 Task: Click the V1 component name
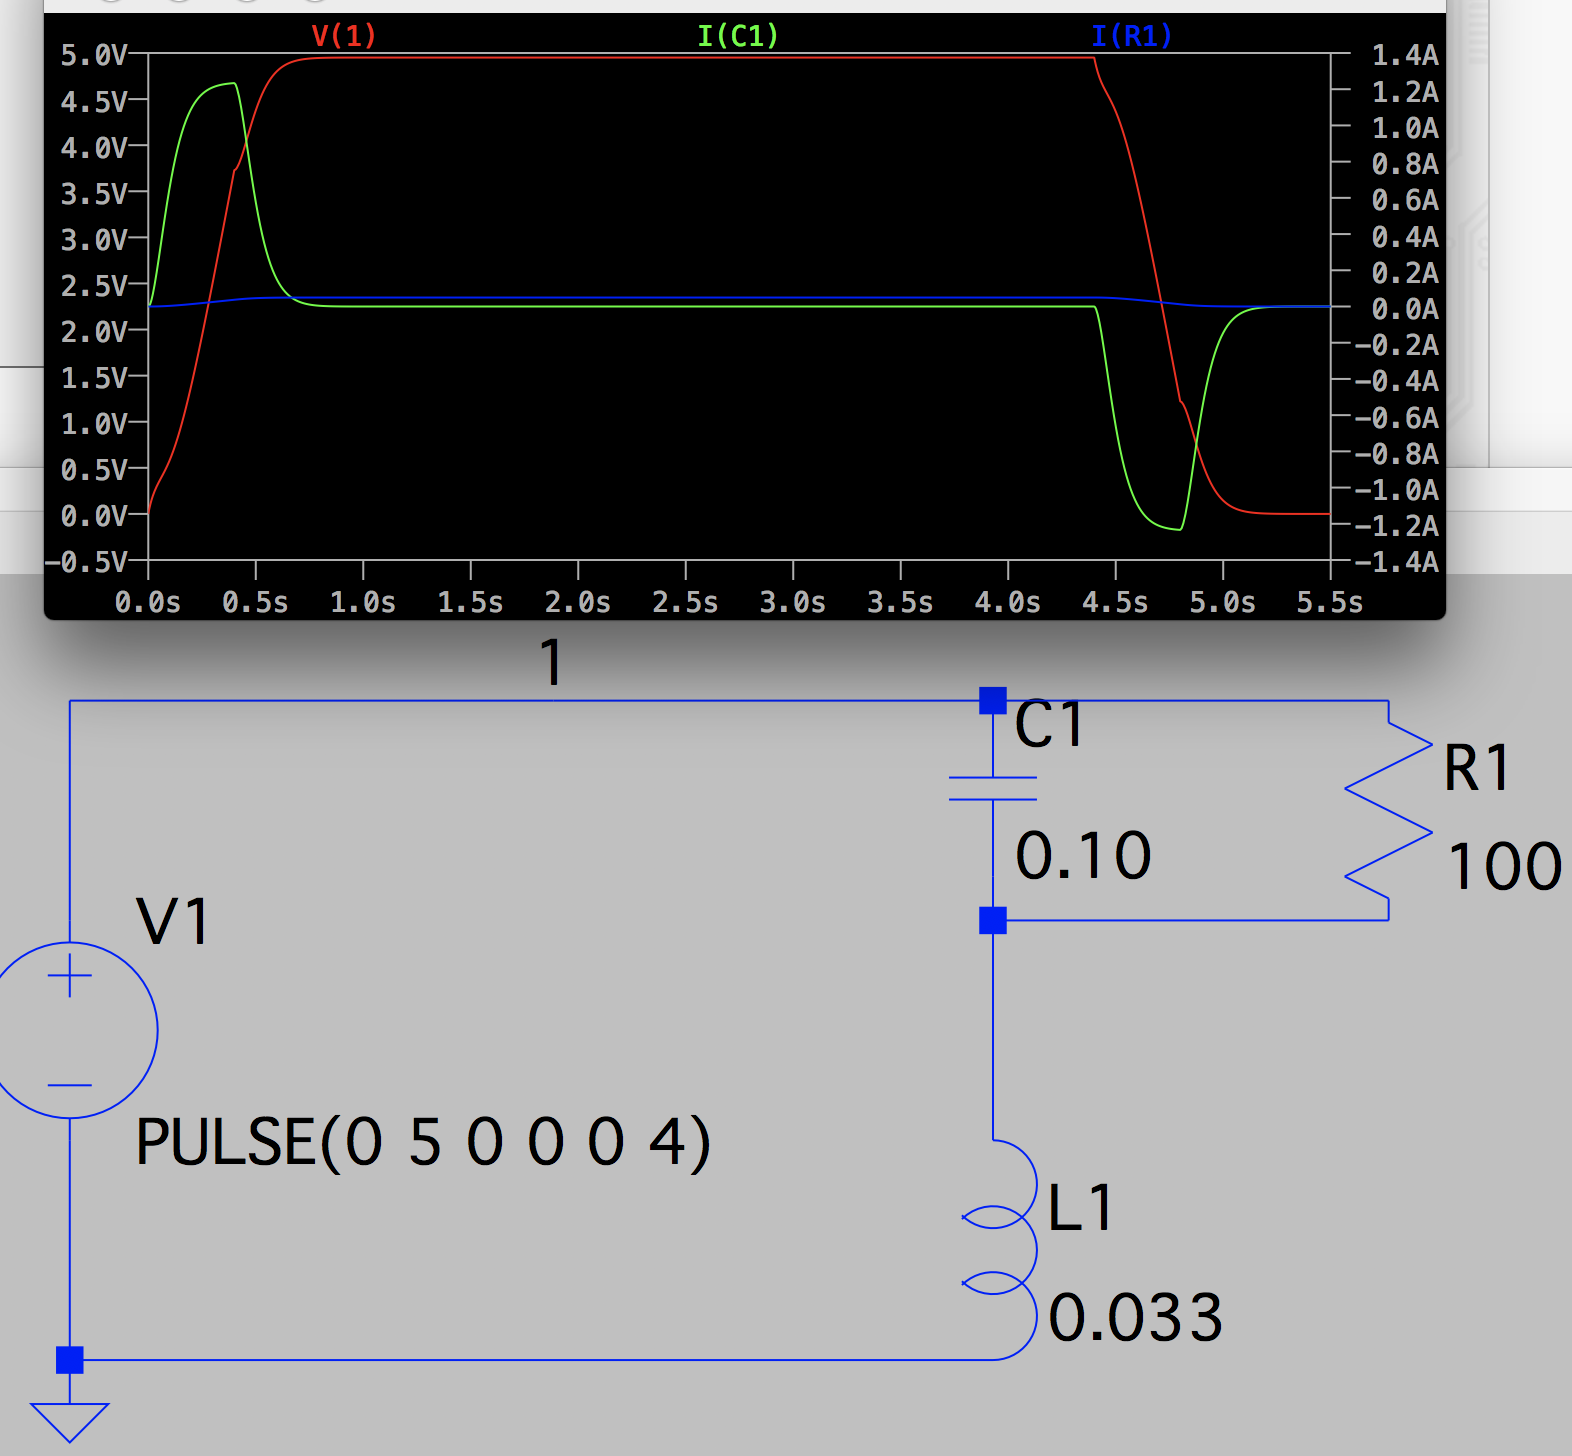[174, 921]
